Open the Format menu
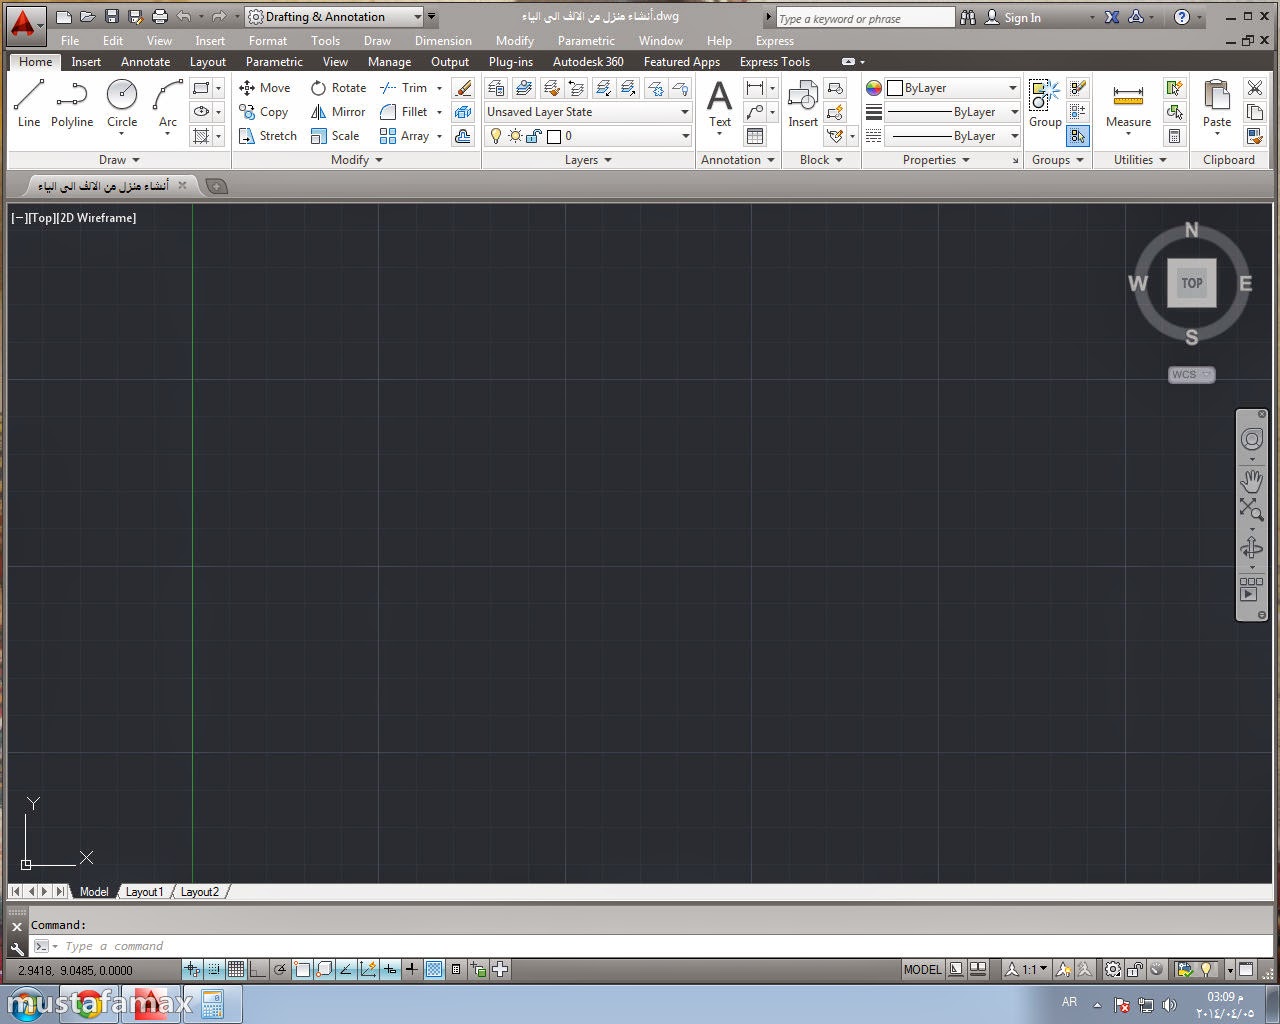The image size is (1280, 1024). point(268,41)
